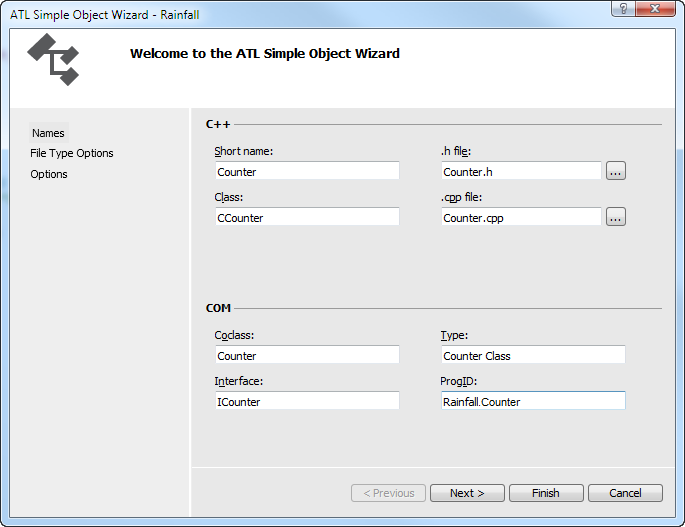Open wizard help with the question-mark button
Image resolution: width=685 pixels, height=527 pixels.
[x=623, y=8]
